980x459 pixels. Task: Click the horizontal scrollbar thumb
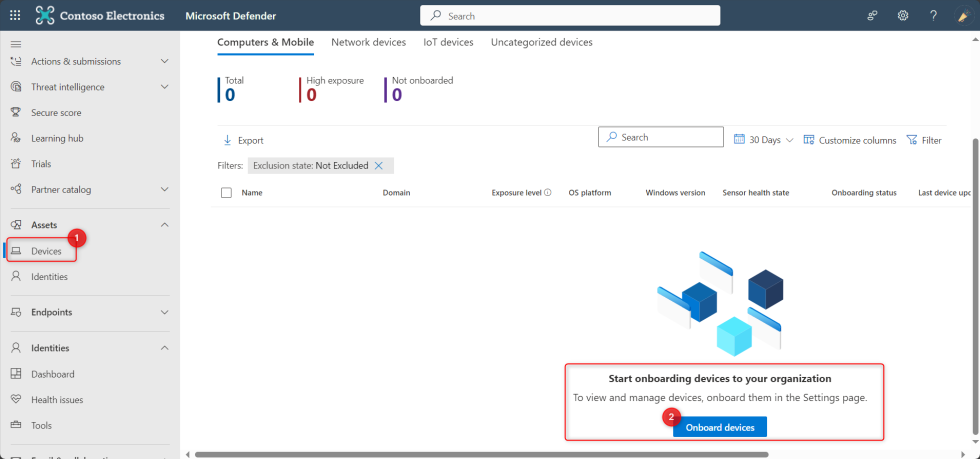pyautogui.click(x=481, y=455)
